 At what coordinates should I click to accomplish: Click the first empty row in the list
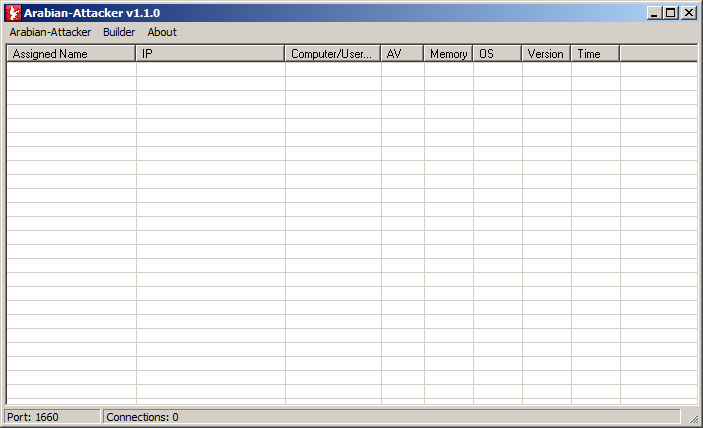pyautogui.click(x=350, y=70)
